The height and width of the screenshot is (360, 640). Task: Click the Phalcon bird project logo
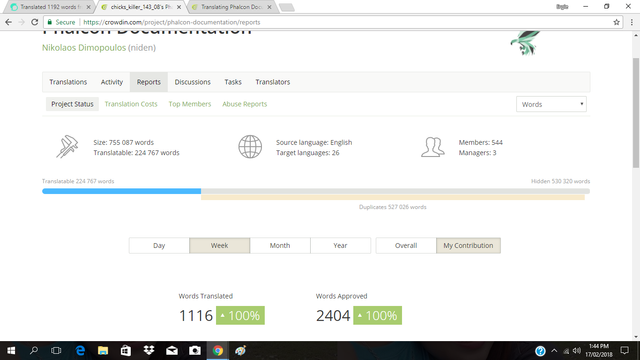pyautogui.click(x=525, y=42)
